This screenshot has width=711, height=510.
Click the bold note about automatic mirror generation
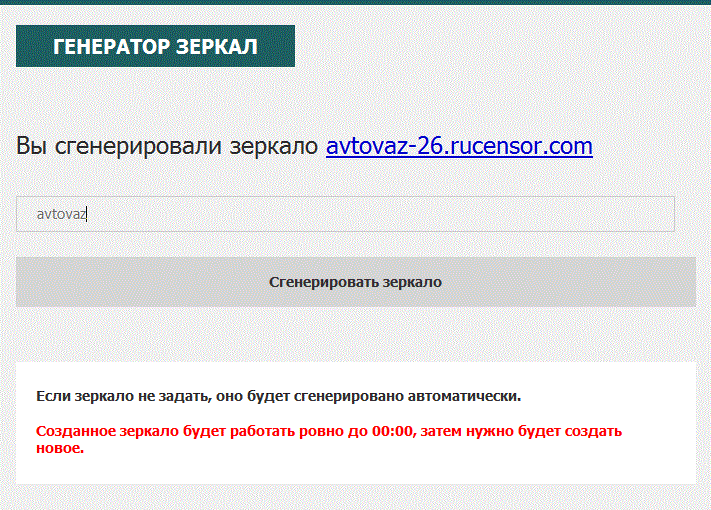point(278,396)
